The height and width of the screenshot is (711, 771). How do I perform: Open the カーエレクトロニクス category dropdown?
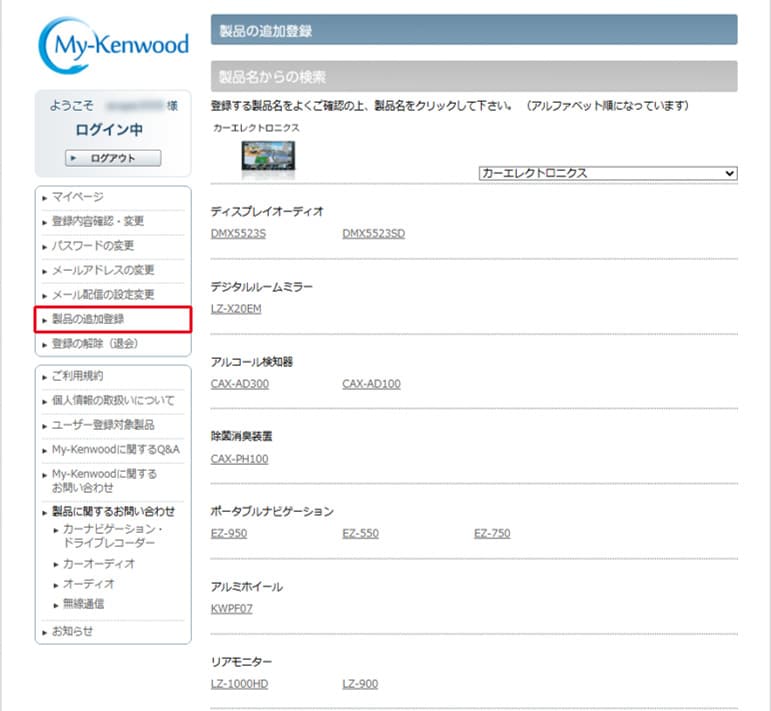click(x=607, y=173)
